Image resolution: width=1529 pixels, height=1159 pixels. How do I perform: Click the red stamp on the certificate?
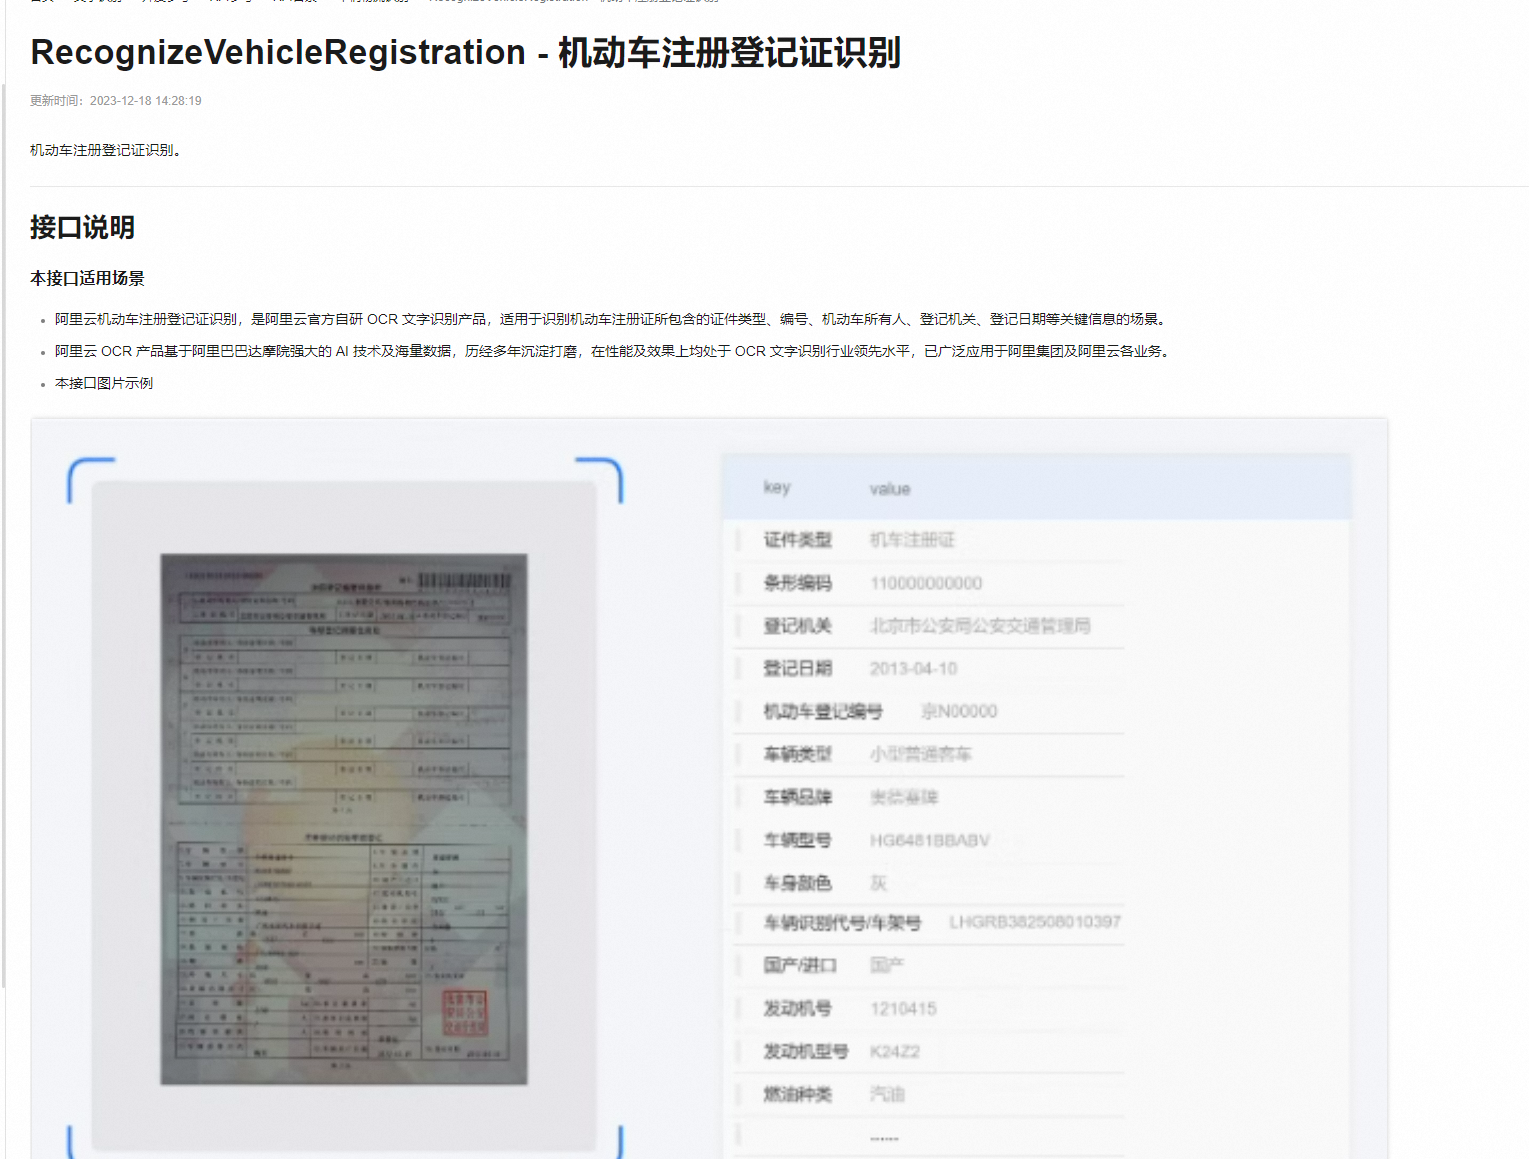pos(465,1012)
